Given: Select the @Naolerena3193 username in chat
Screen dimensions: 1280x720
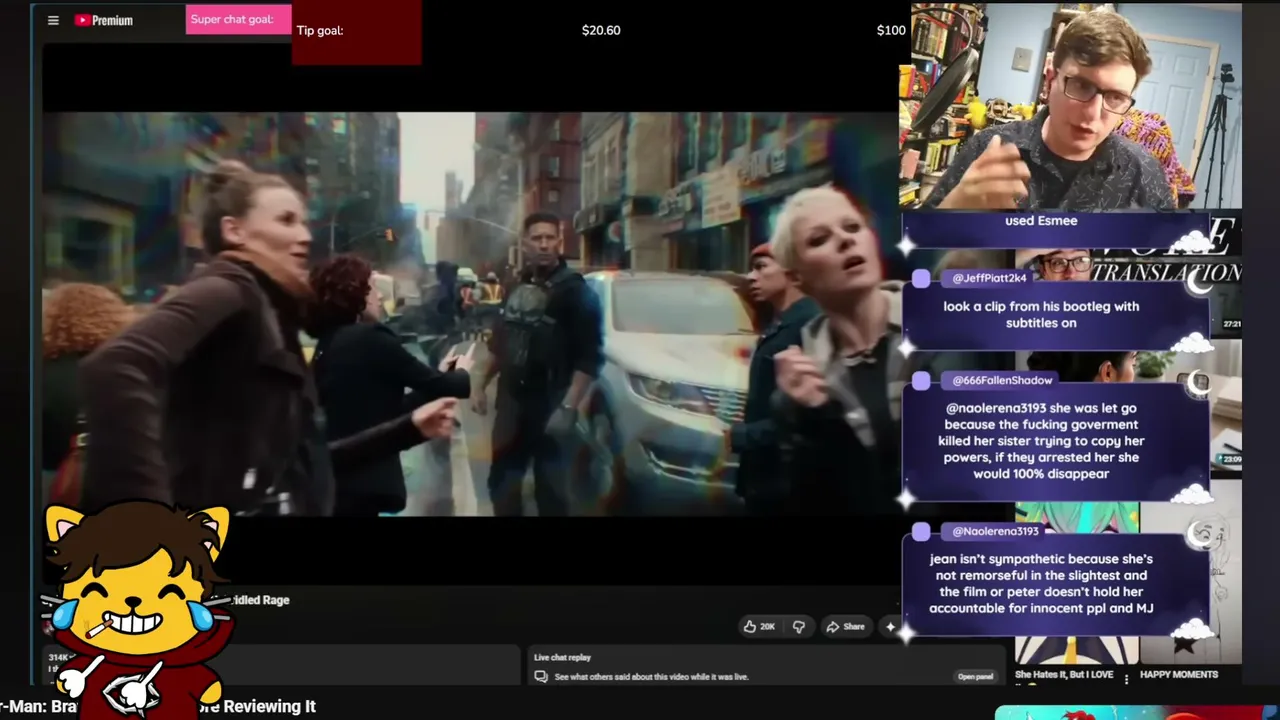Looking at the screenshot, I should 995,531.
